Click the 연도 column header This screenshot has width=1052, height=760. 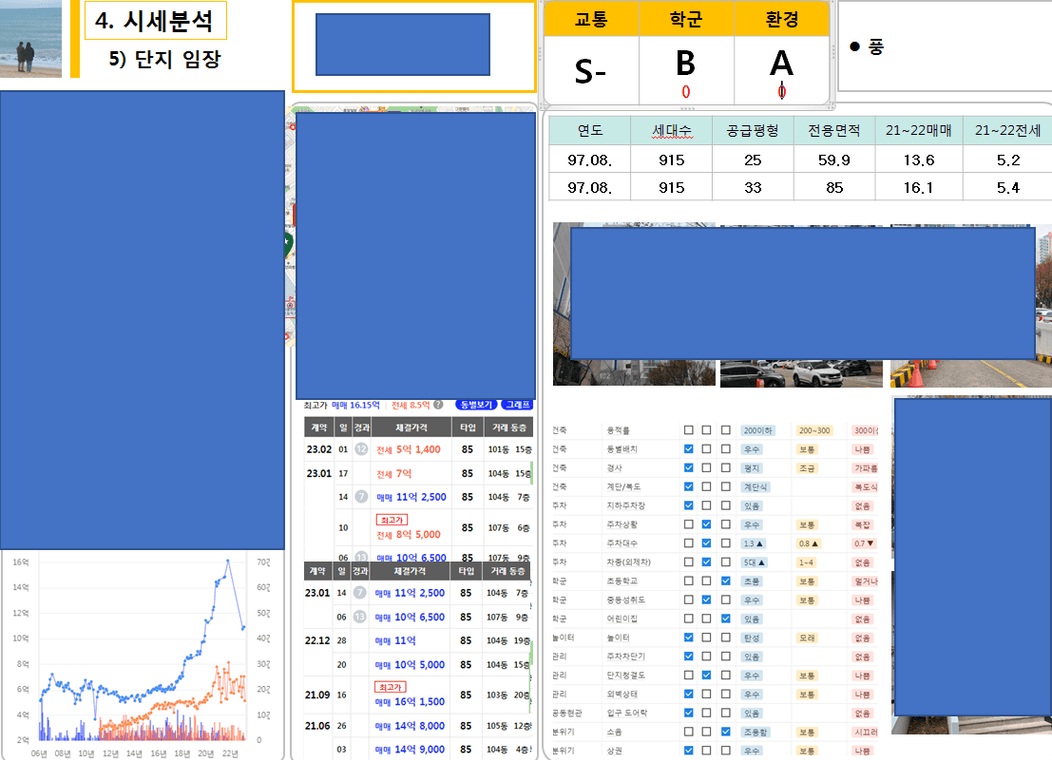590,131
